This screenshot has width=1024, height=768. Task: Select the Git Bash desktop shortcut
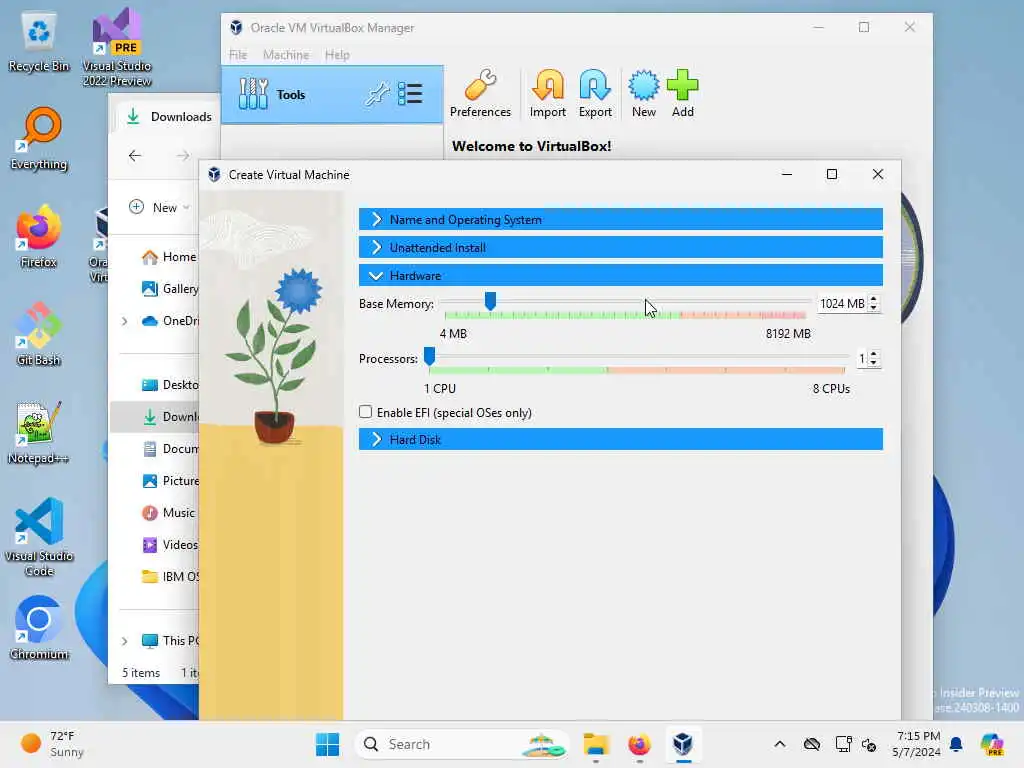click(39, 334)
